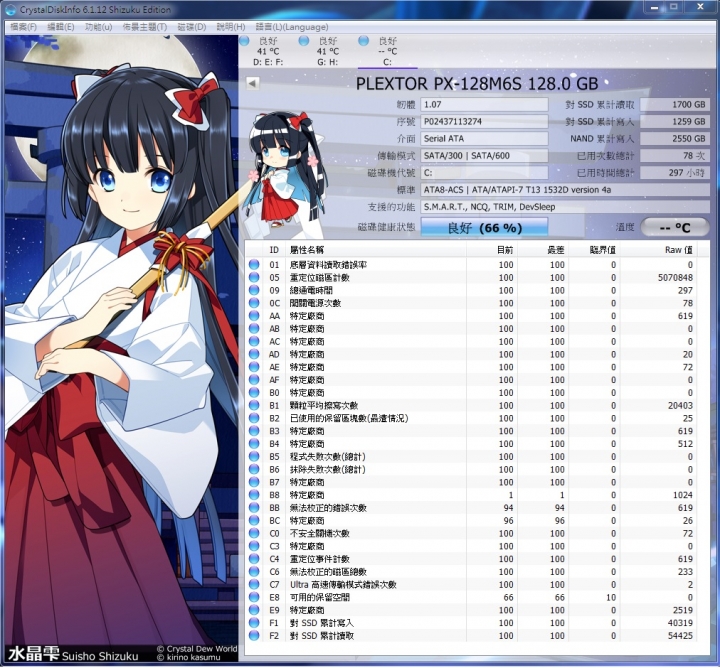Open the 佈景主題(T) menu
The height and width of the screenshot is (668, 720).
coord(145,27)
